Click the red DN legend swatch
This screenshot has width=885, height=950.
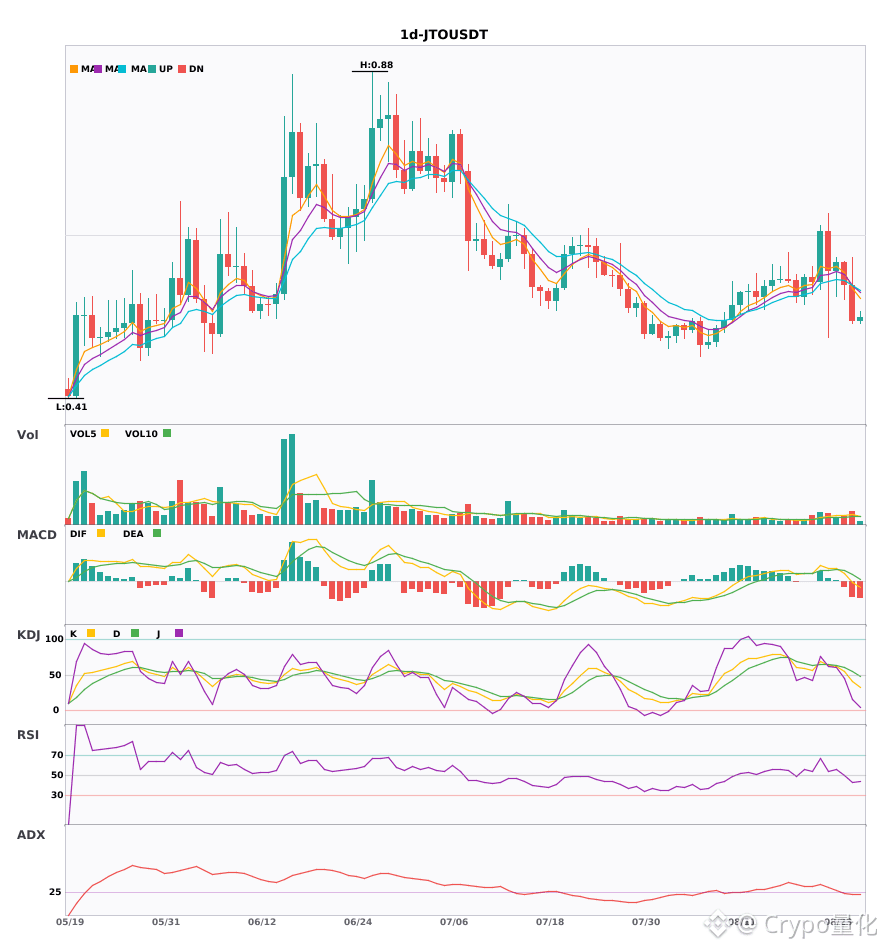[x=182, y=69]
